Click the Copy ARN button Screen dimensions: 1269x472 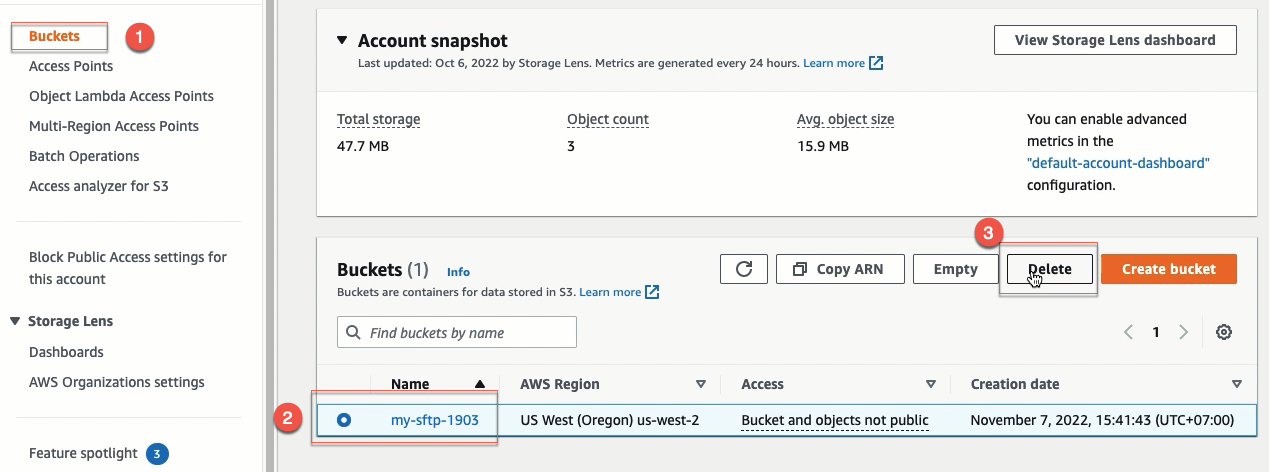[841, 269]
